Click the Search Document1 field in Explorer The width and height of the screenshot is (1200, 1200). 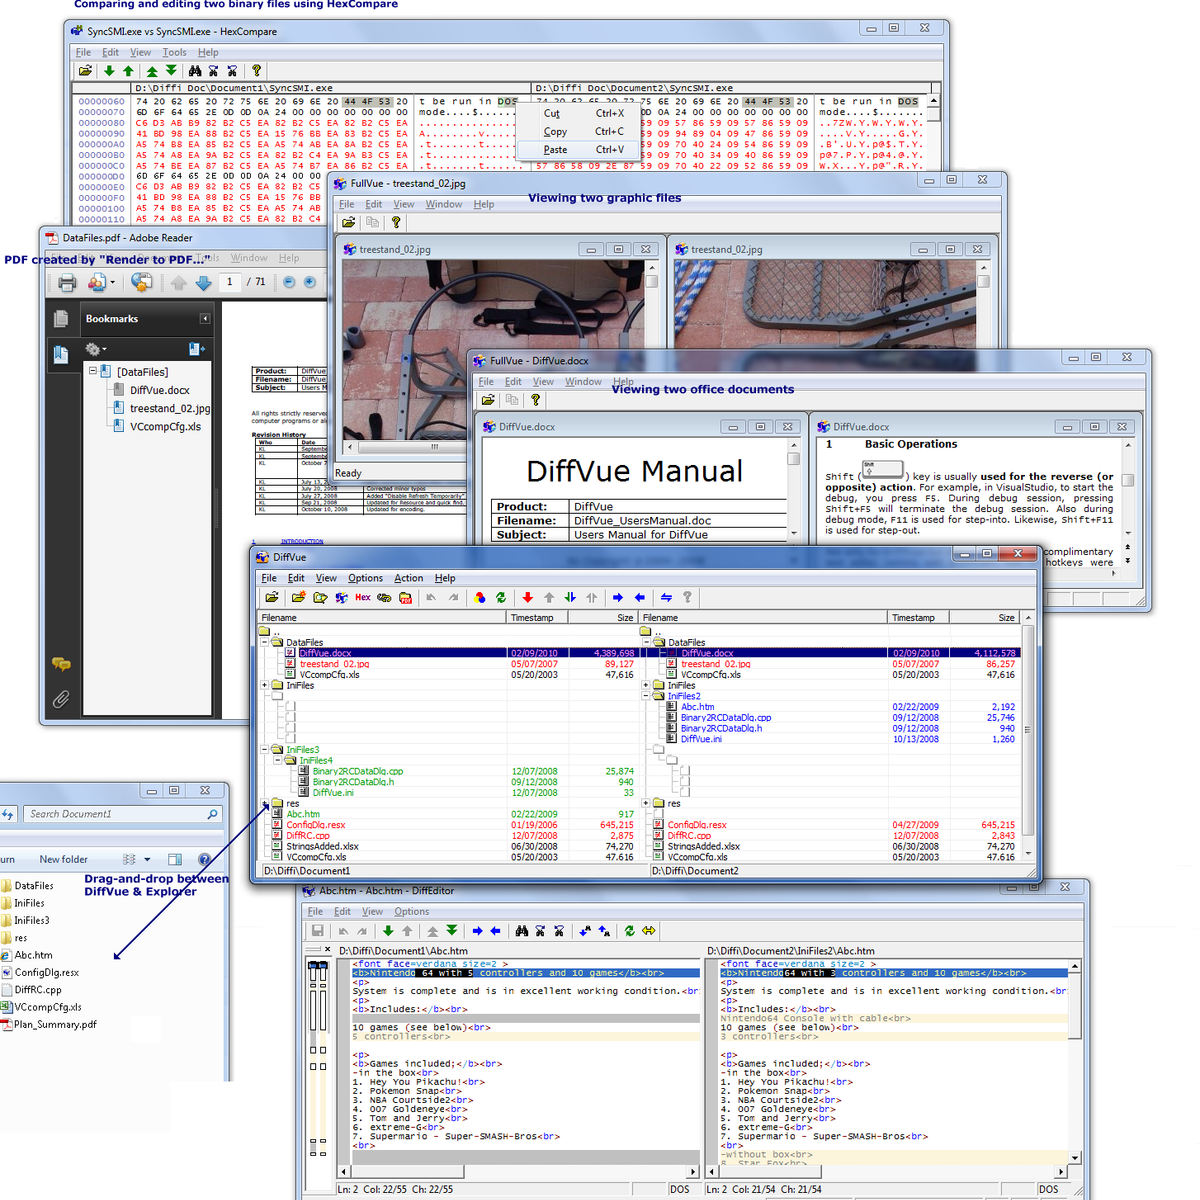(123, 815)
